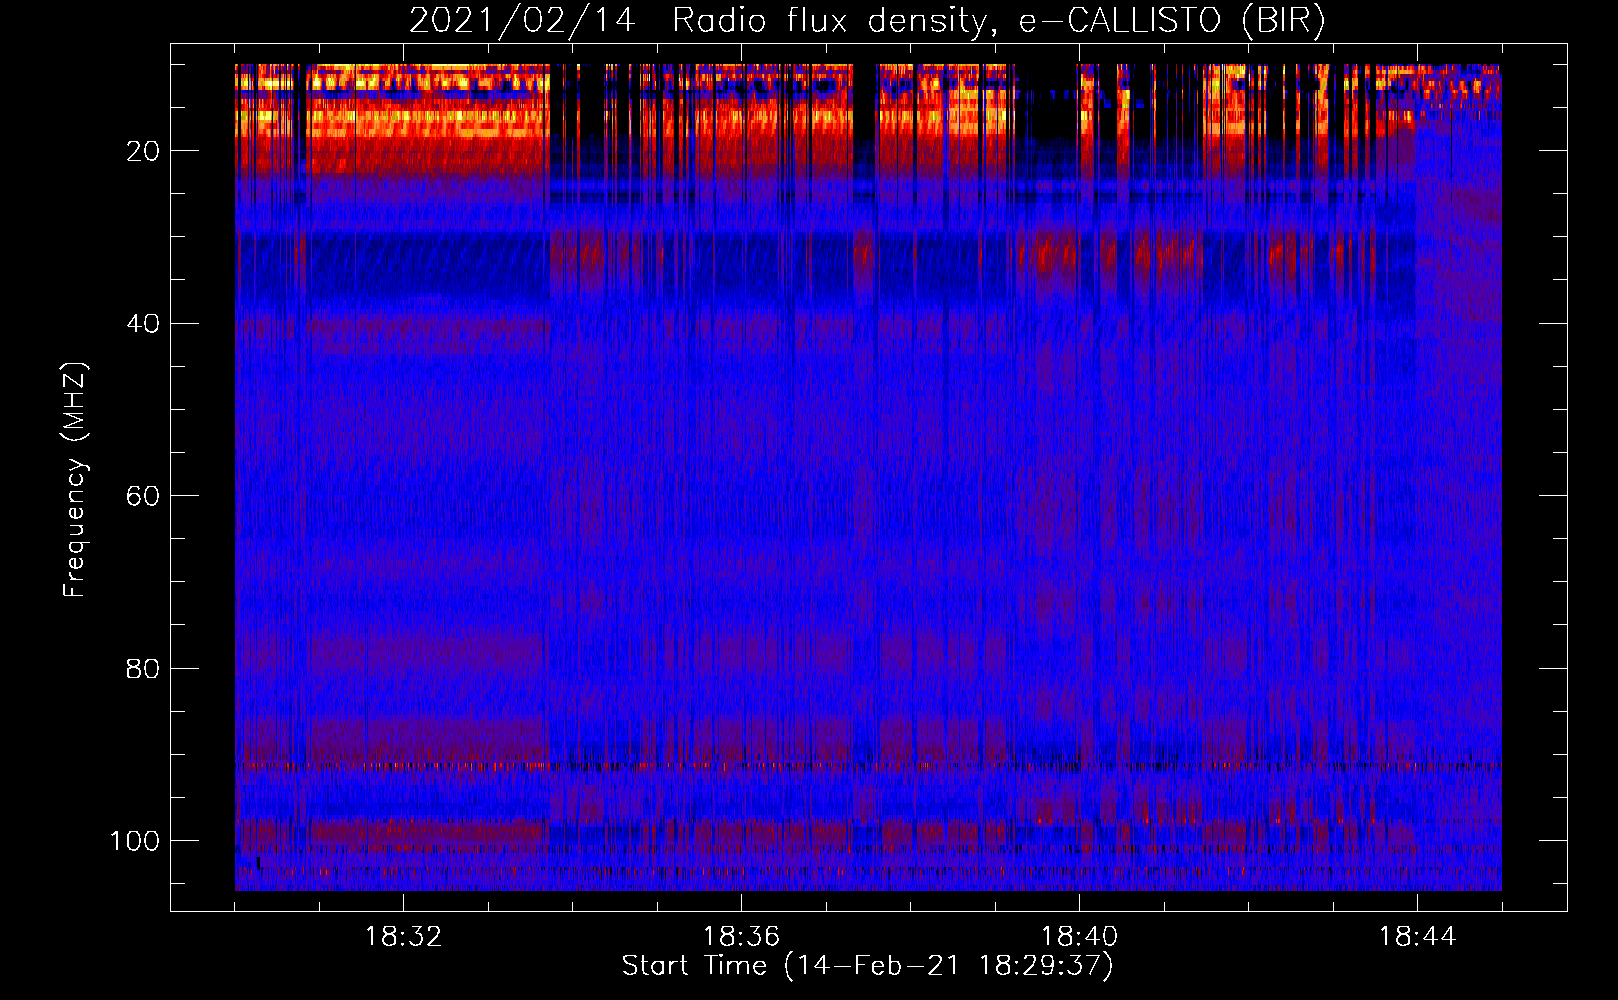
Task: Click the 60 MHz frequency tick label
Action: pos(143,496)
